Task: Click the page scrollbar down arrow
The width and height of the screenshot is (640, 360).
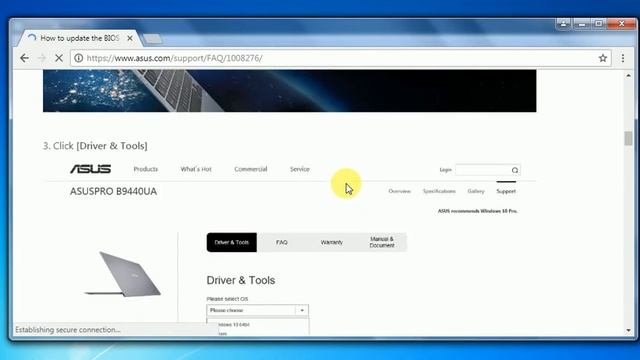Action: point(628,330)
